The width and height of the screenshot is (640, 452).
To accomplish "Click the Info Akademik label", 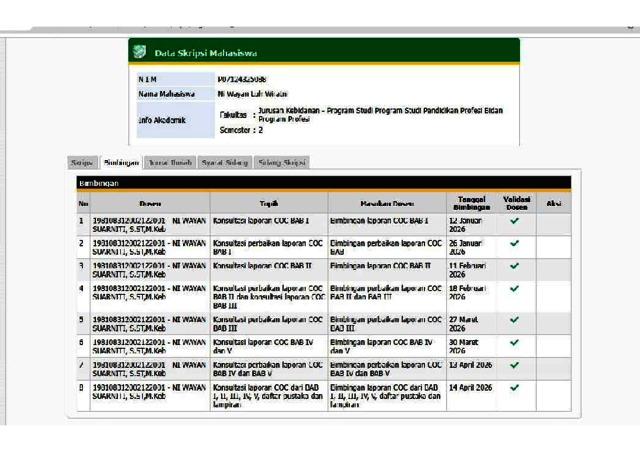I will tap(162, 120).
